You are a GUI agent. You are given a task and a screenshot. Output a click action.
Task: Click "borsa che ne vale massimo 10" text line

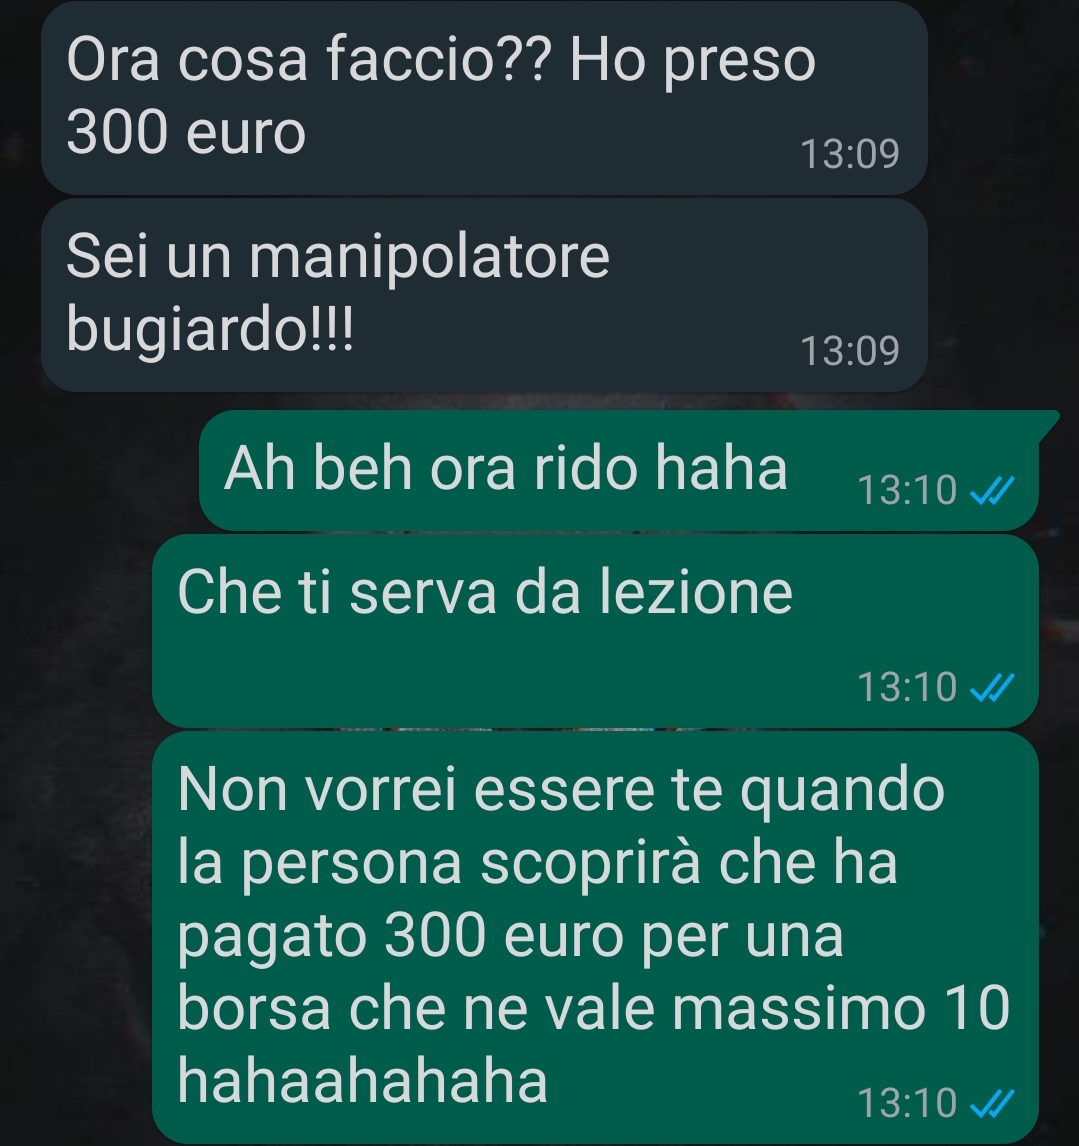point(594,1009)
